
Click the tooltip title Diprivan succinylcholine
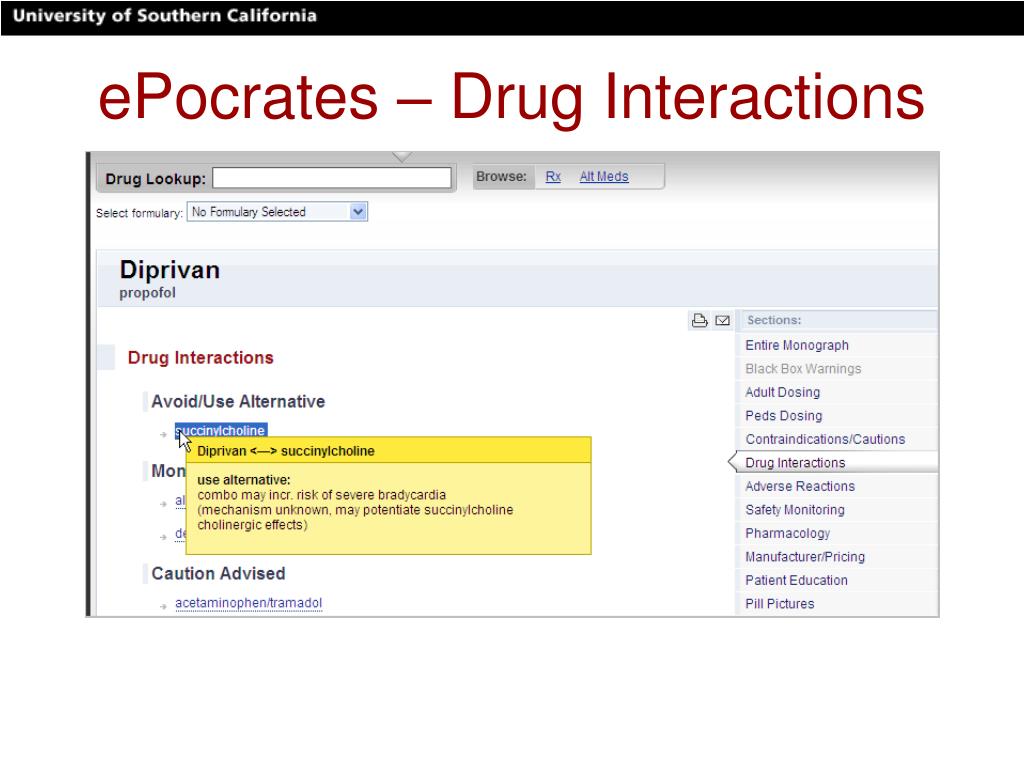[x=286, y=451]
